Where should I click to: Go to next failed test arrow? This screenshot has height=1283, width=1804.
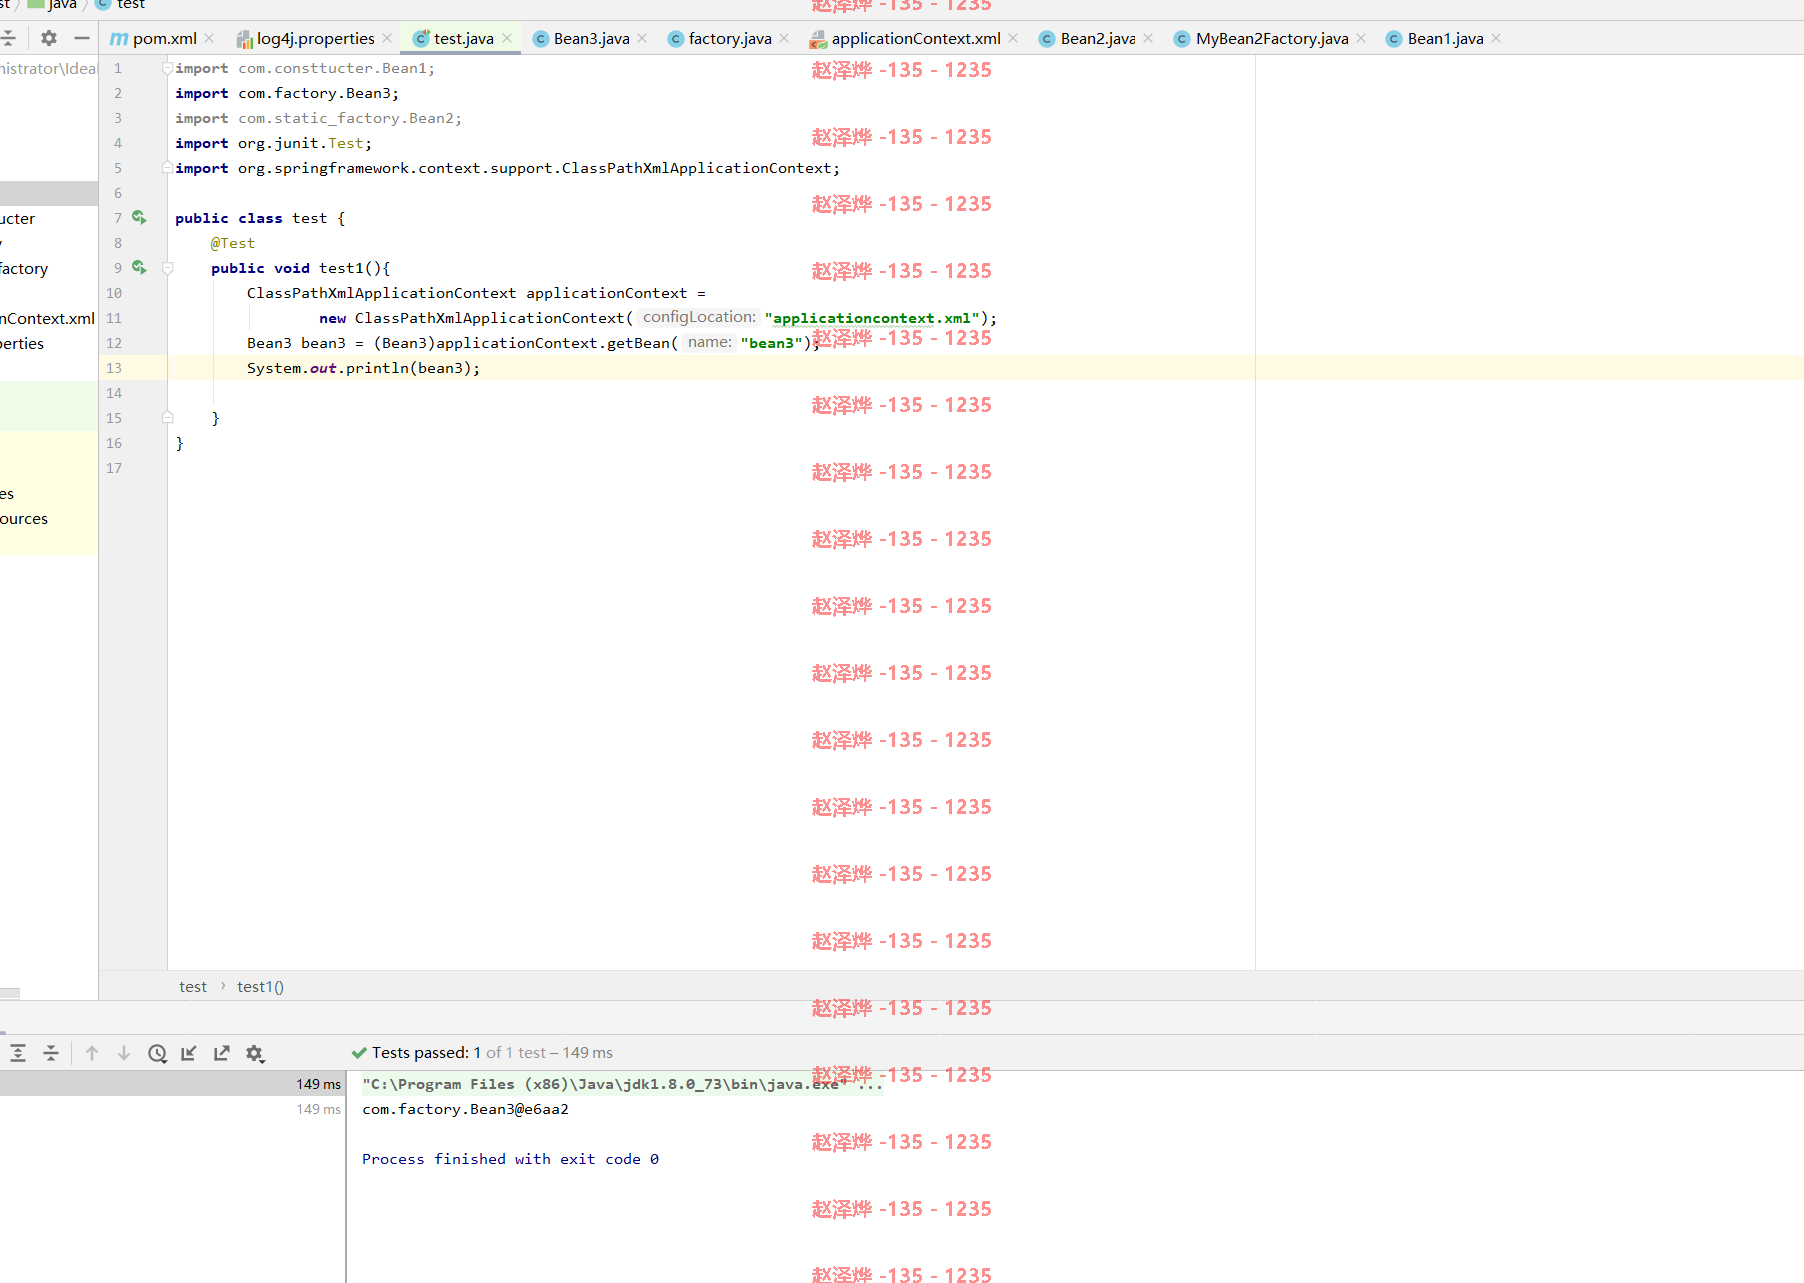coord(124,1053)
